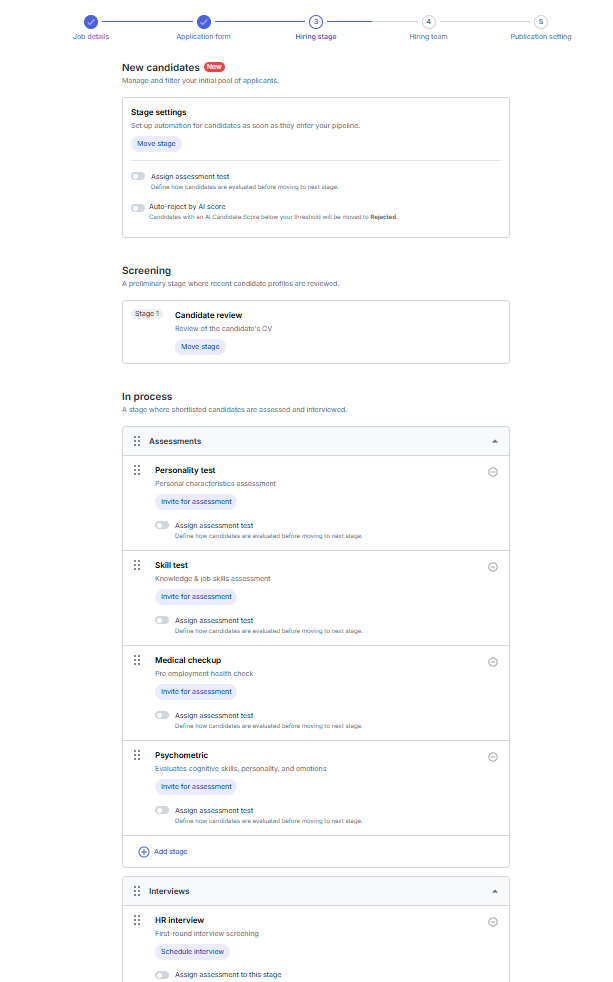Click the plus icon beside Add stage
613x982 pixels.
point(144,852)
